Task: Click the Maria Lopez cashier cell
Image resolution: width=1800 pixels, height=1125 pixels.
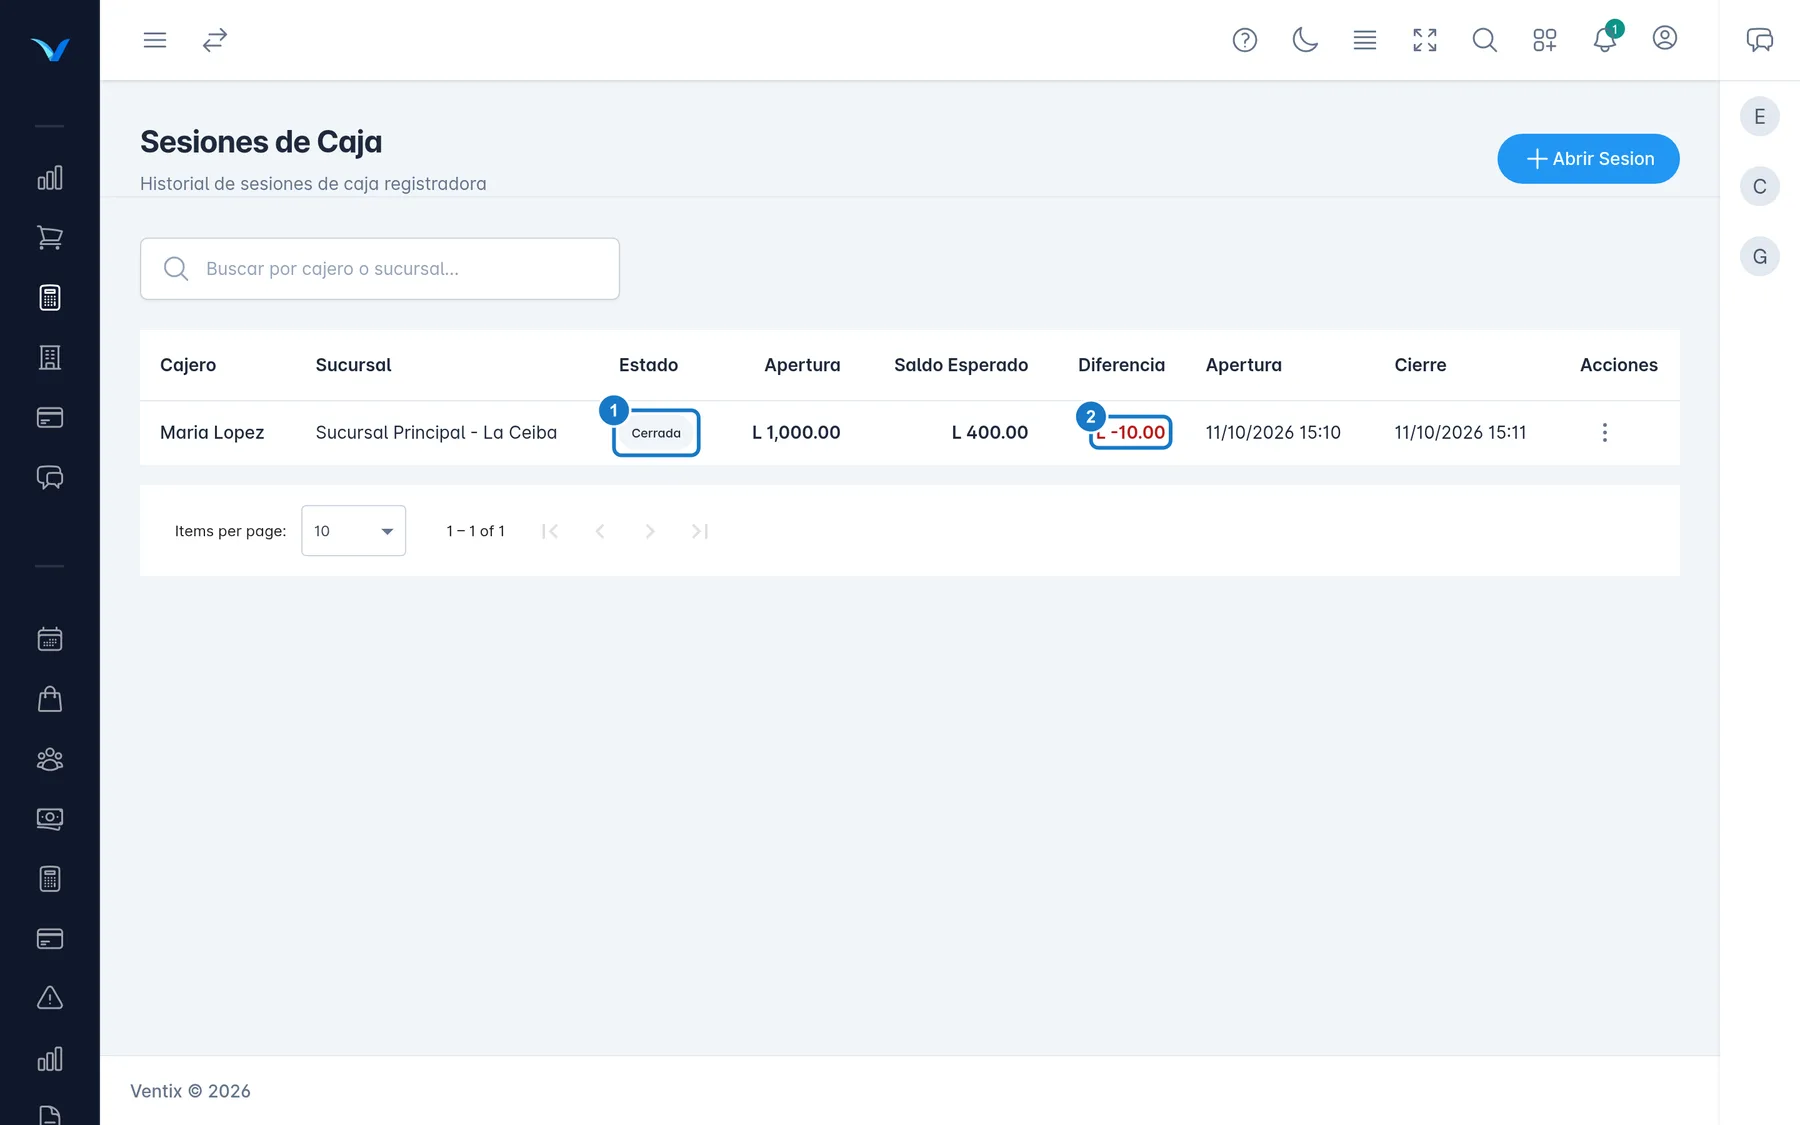Action: (x=212, y=433)
